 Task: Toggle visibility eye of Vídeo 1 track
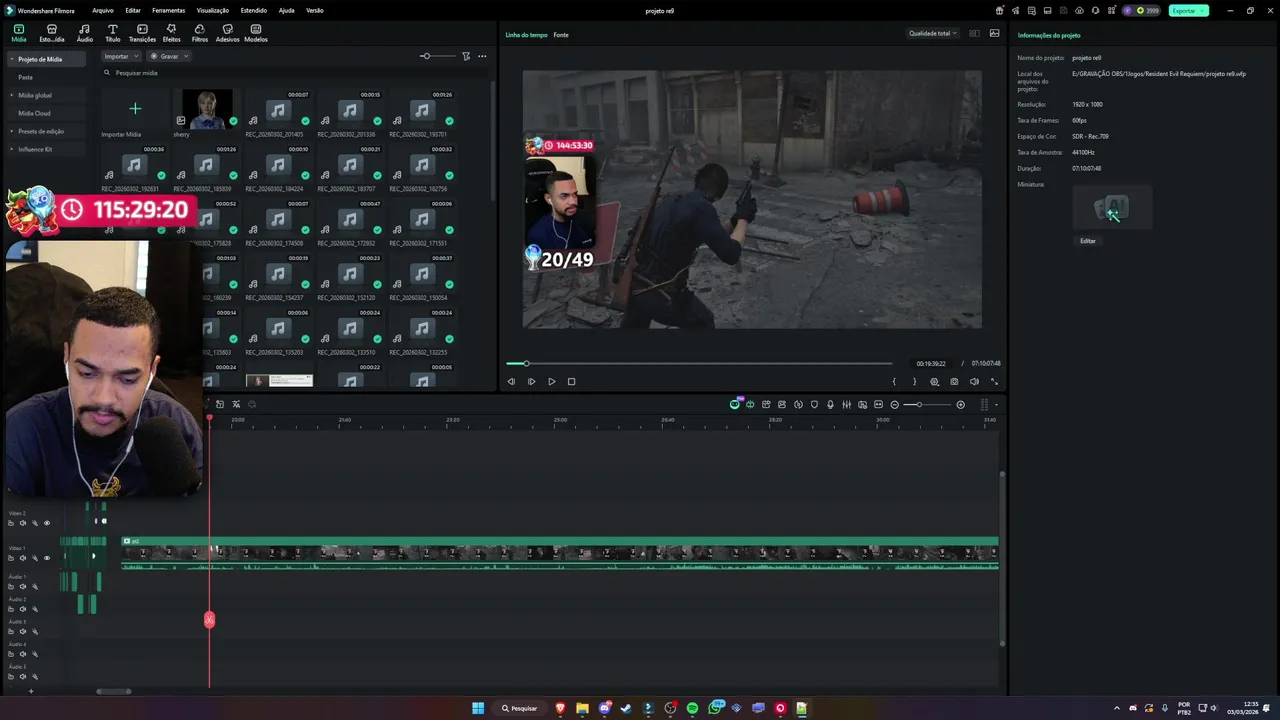46,558
